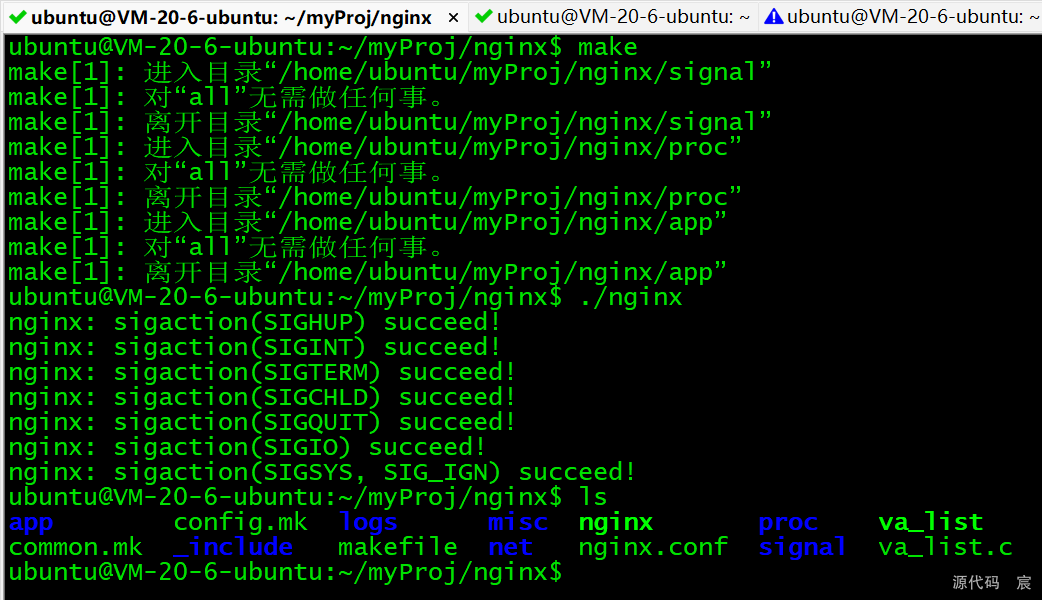This screenshot has height=600, width=1042.
Task: Click the empty final prompt line to focus the terminal
Action: (286, 572)
